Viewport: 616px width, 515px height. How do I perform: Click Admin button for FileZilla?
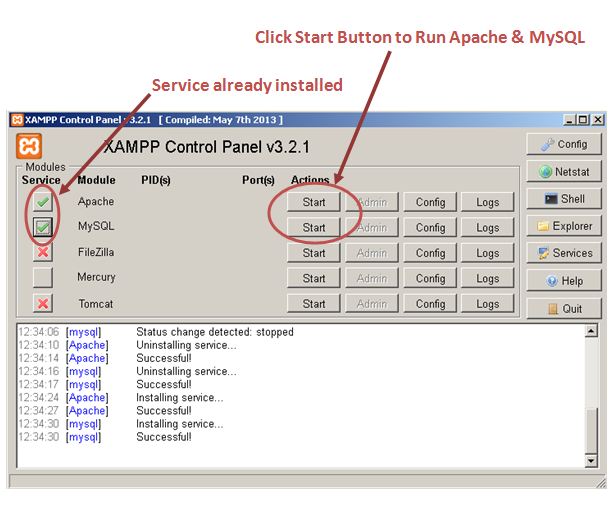pyautogui.click(x=372, y=253)
